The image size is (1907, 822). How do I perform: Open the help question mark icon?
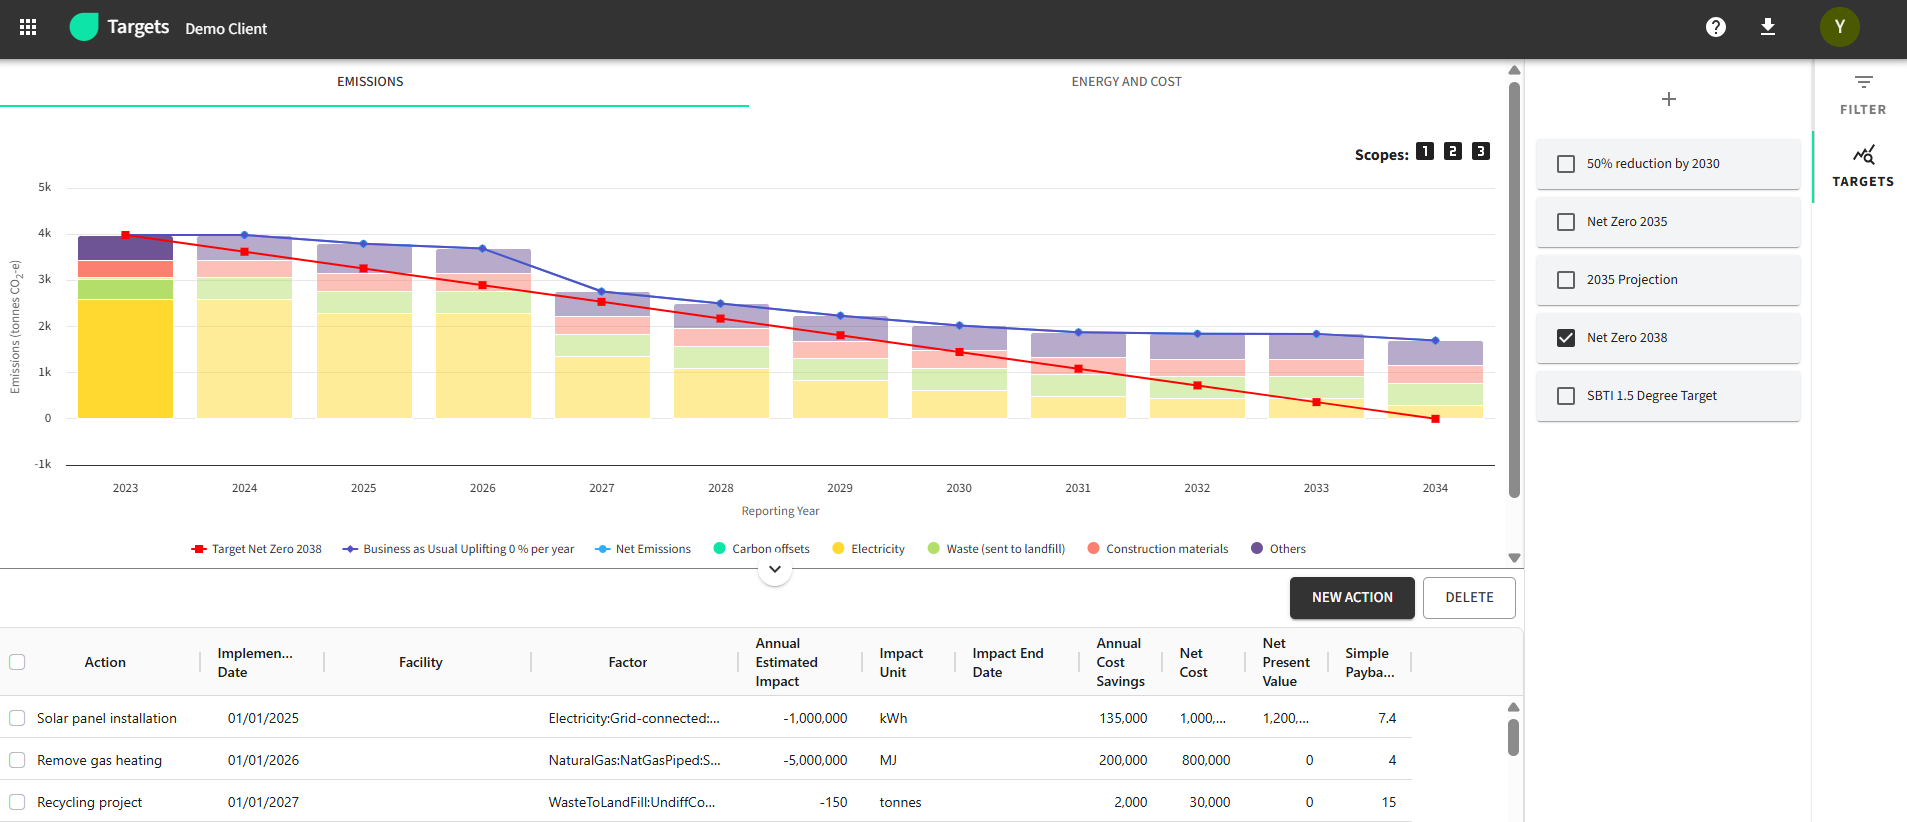coord(1715,27)
